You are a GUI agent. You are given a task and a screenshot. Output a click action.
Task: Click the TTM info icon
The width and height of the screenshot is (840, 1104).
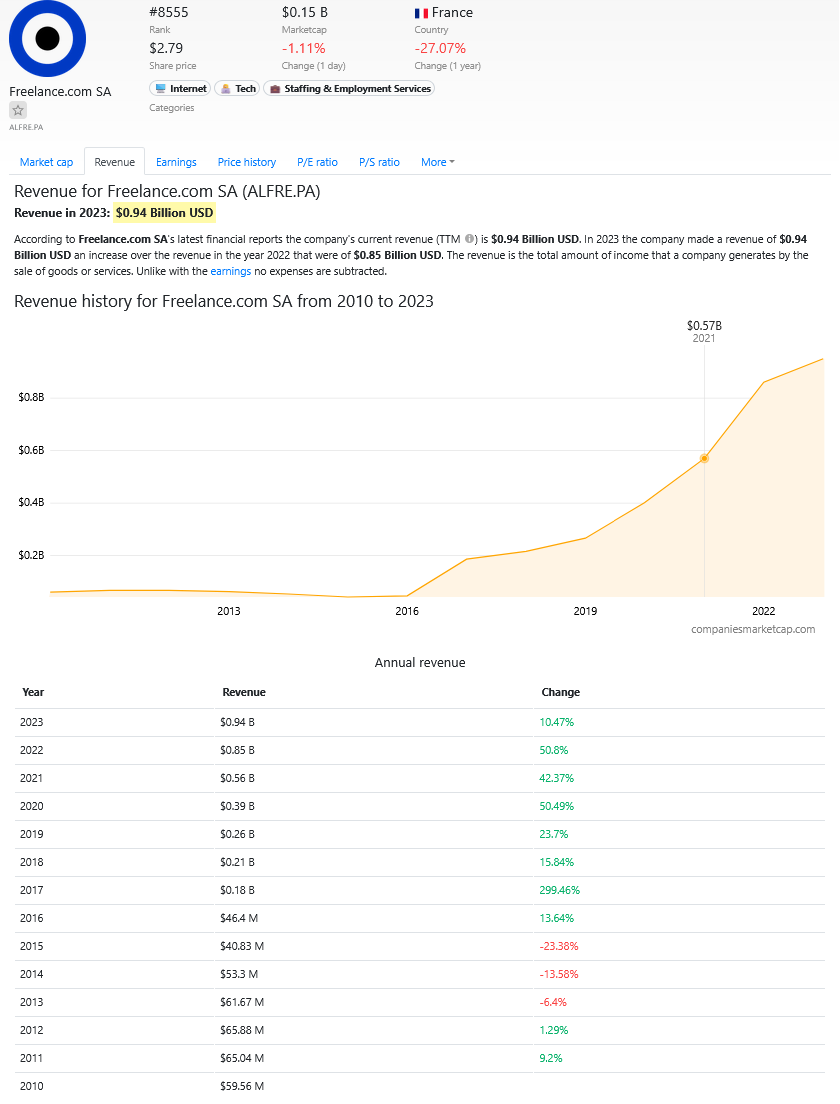click(470, 239)
